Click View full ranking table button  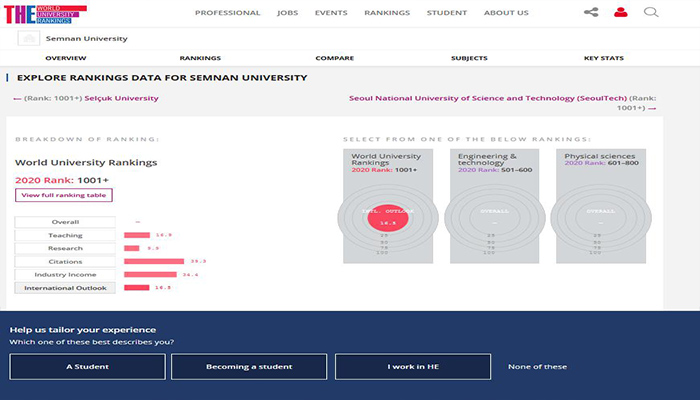coord(64,195)
